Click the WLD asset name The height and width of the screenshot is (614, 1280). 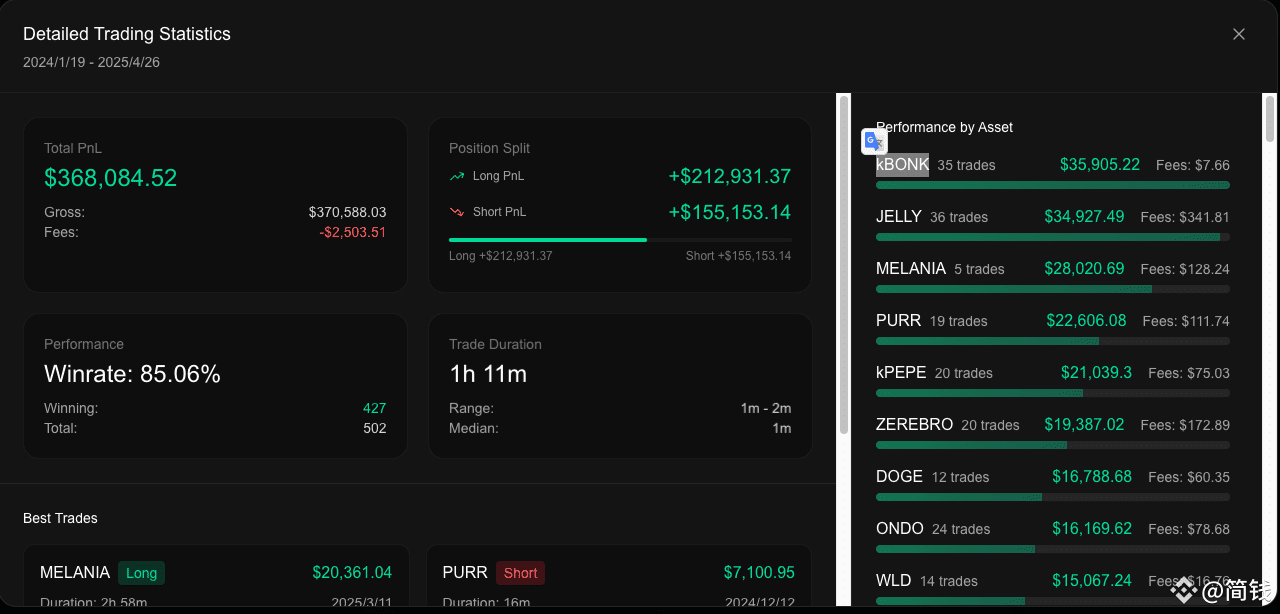point(894,581)
